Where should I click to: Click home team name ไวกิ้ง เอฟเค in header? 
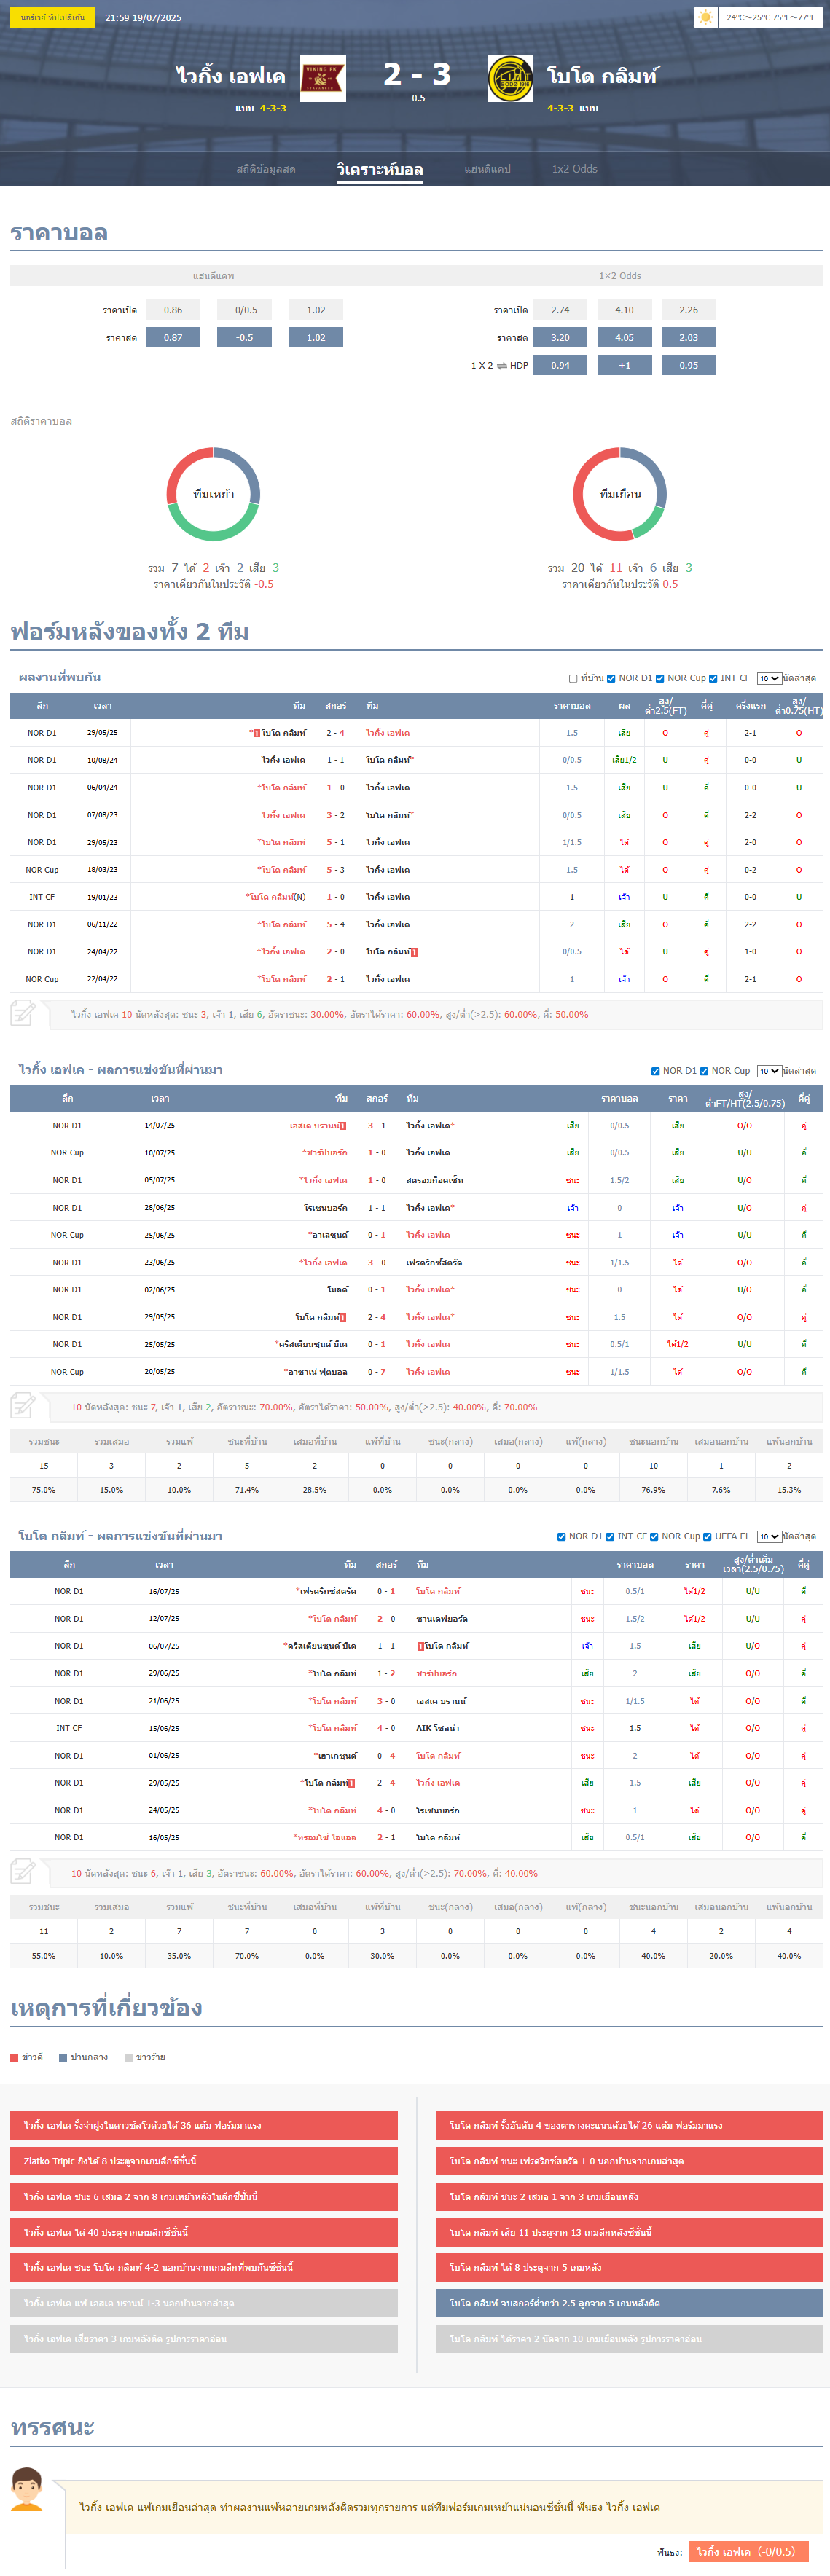(x=231, y=76)
